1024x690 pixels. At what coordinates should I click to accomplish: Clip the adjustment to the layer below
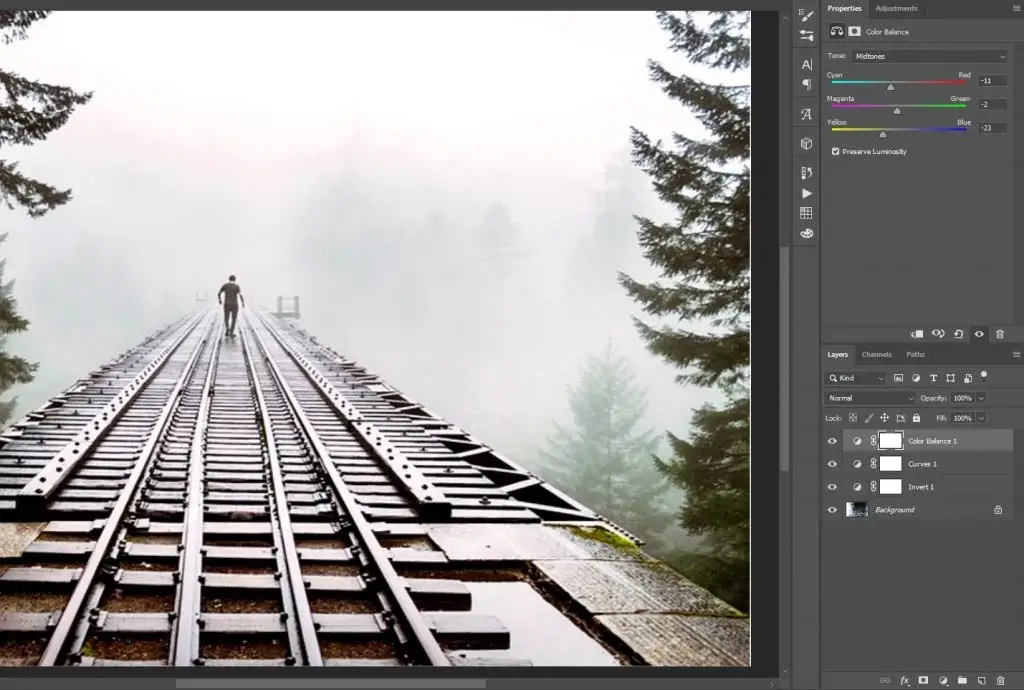tap(917, 334)
